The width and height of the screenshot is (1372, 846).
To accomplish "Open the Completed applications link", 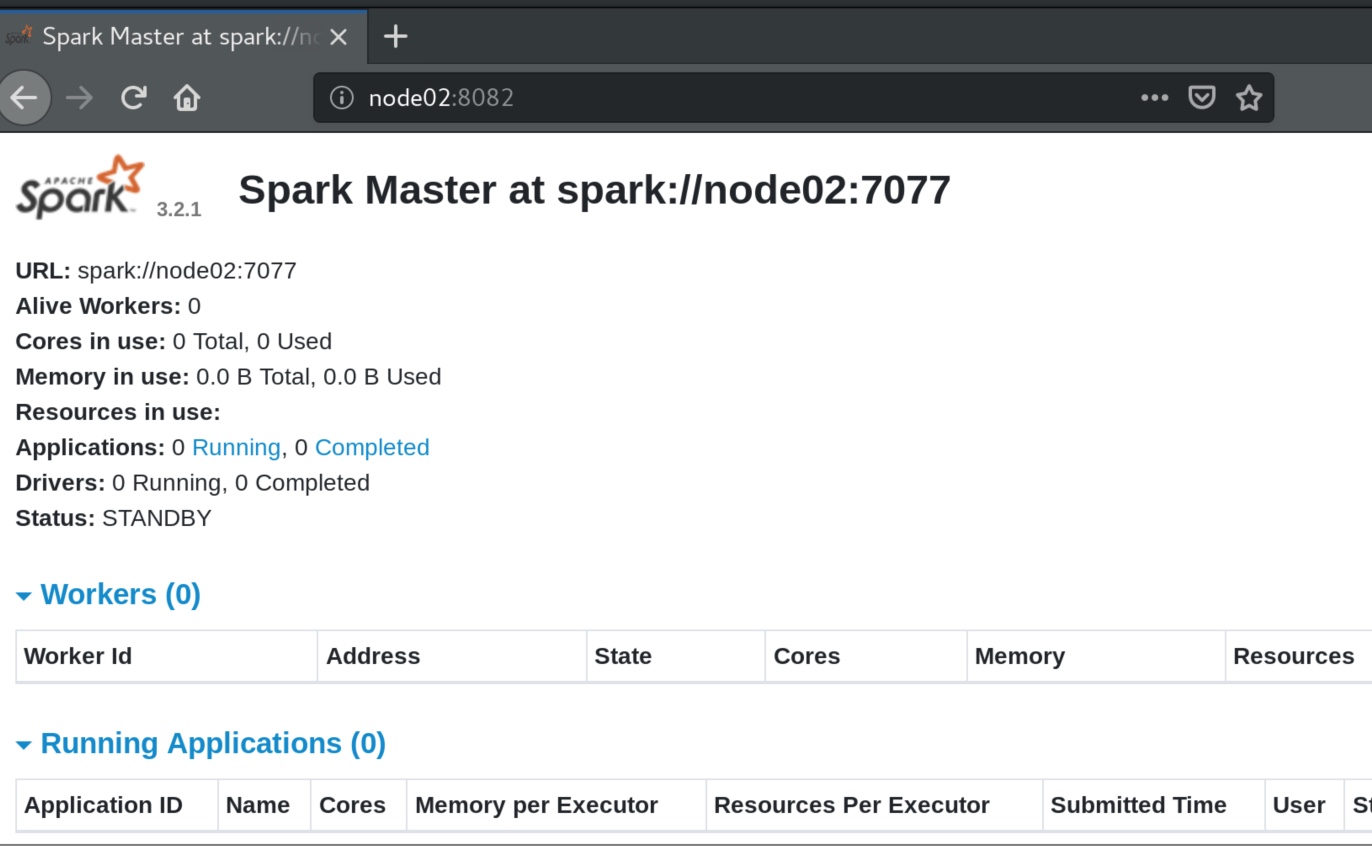I will (x=372, y=447).
